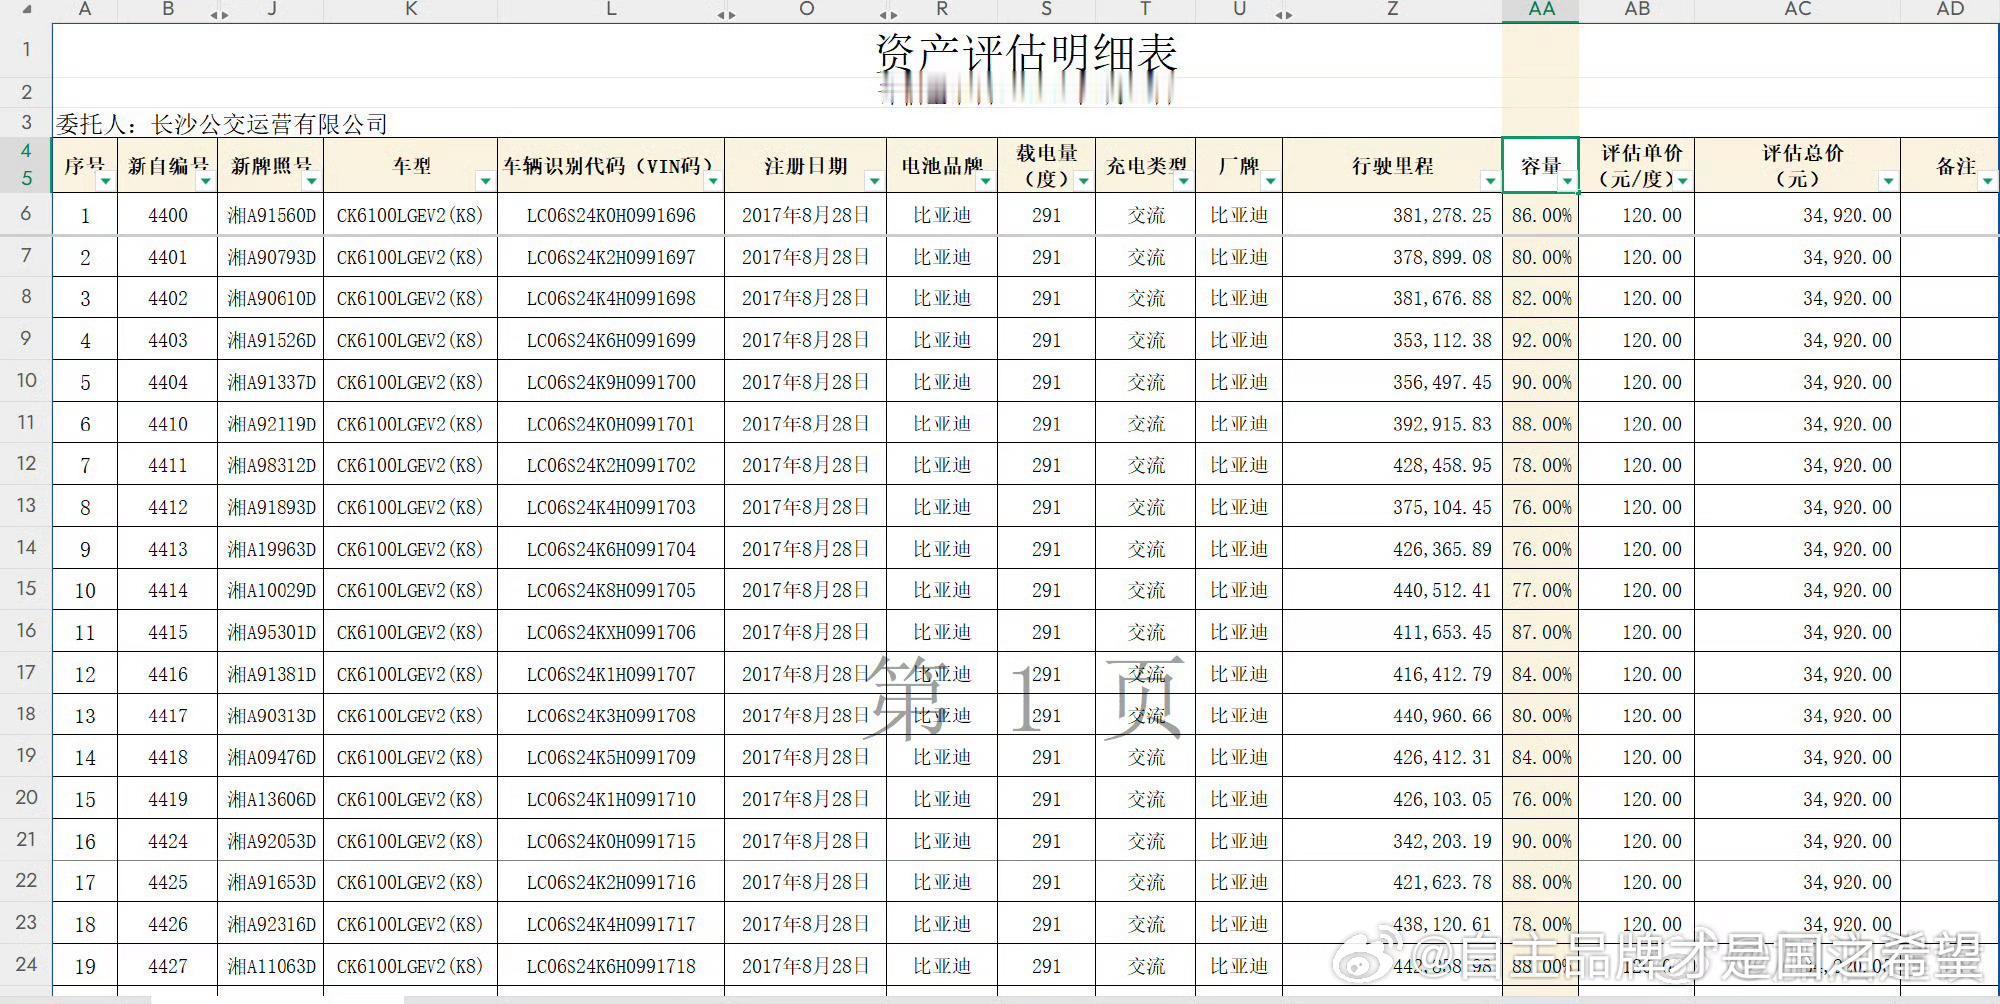The image size is (2000, 1004).
Task: Select capacity cell 77.00%
Action: tap(1541, 590)
